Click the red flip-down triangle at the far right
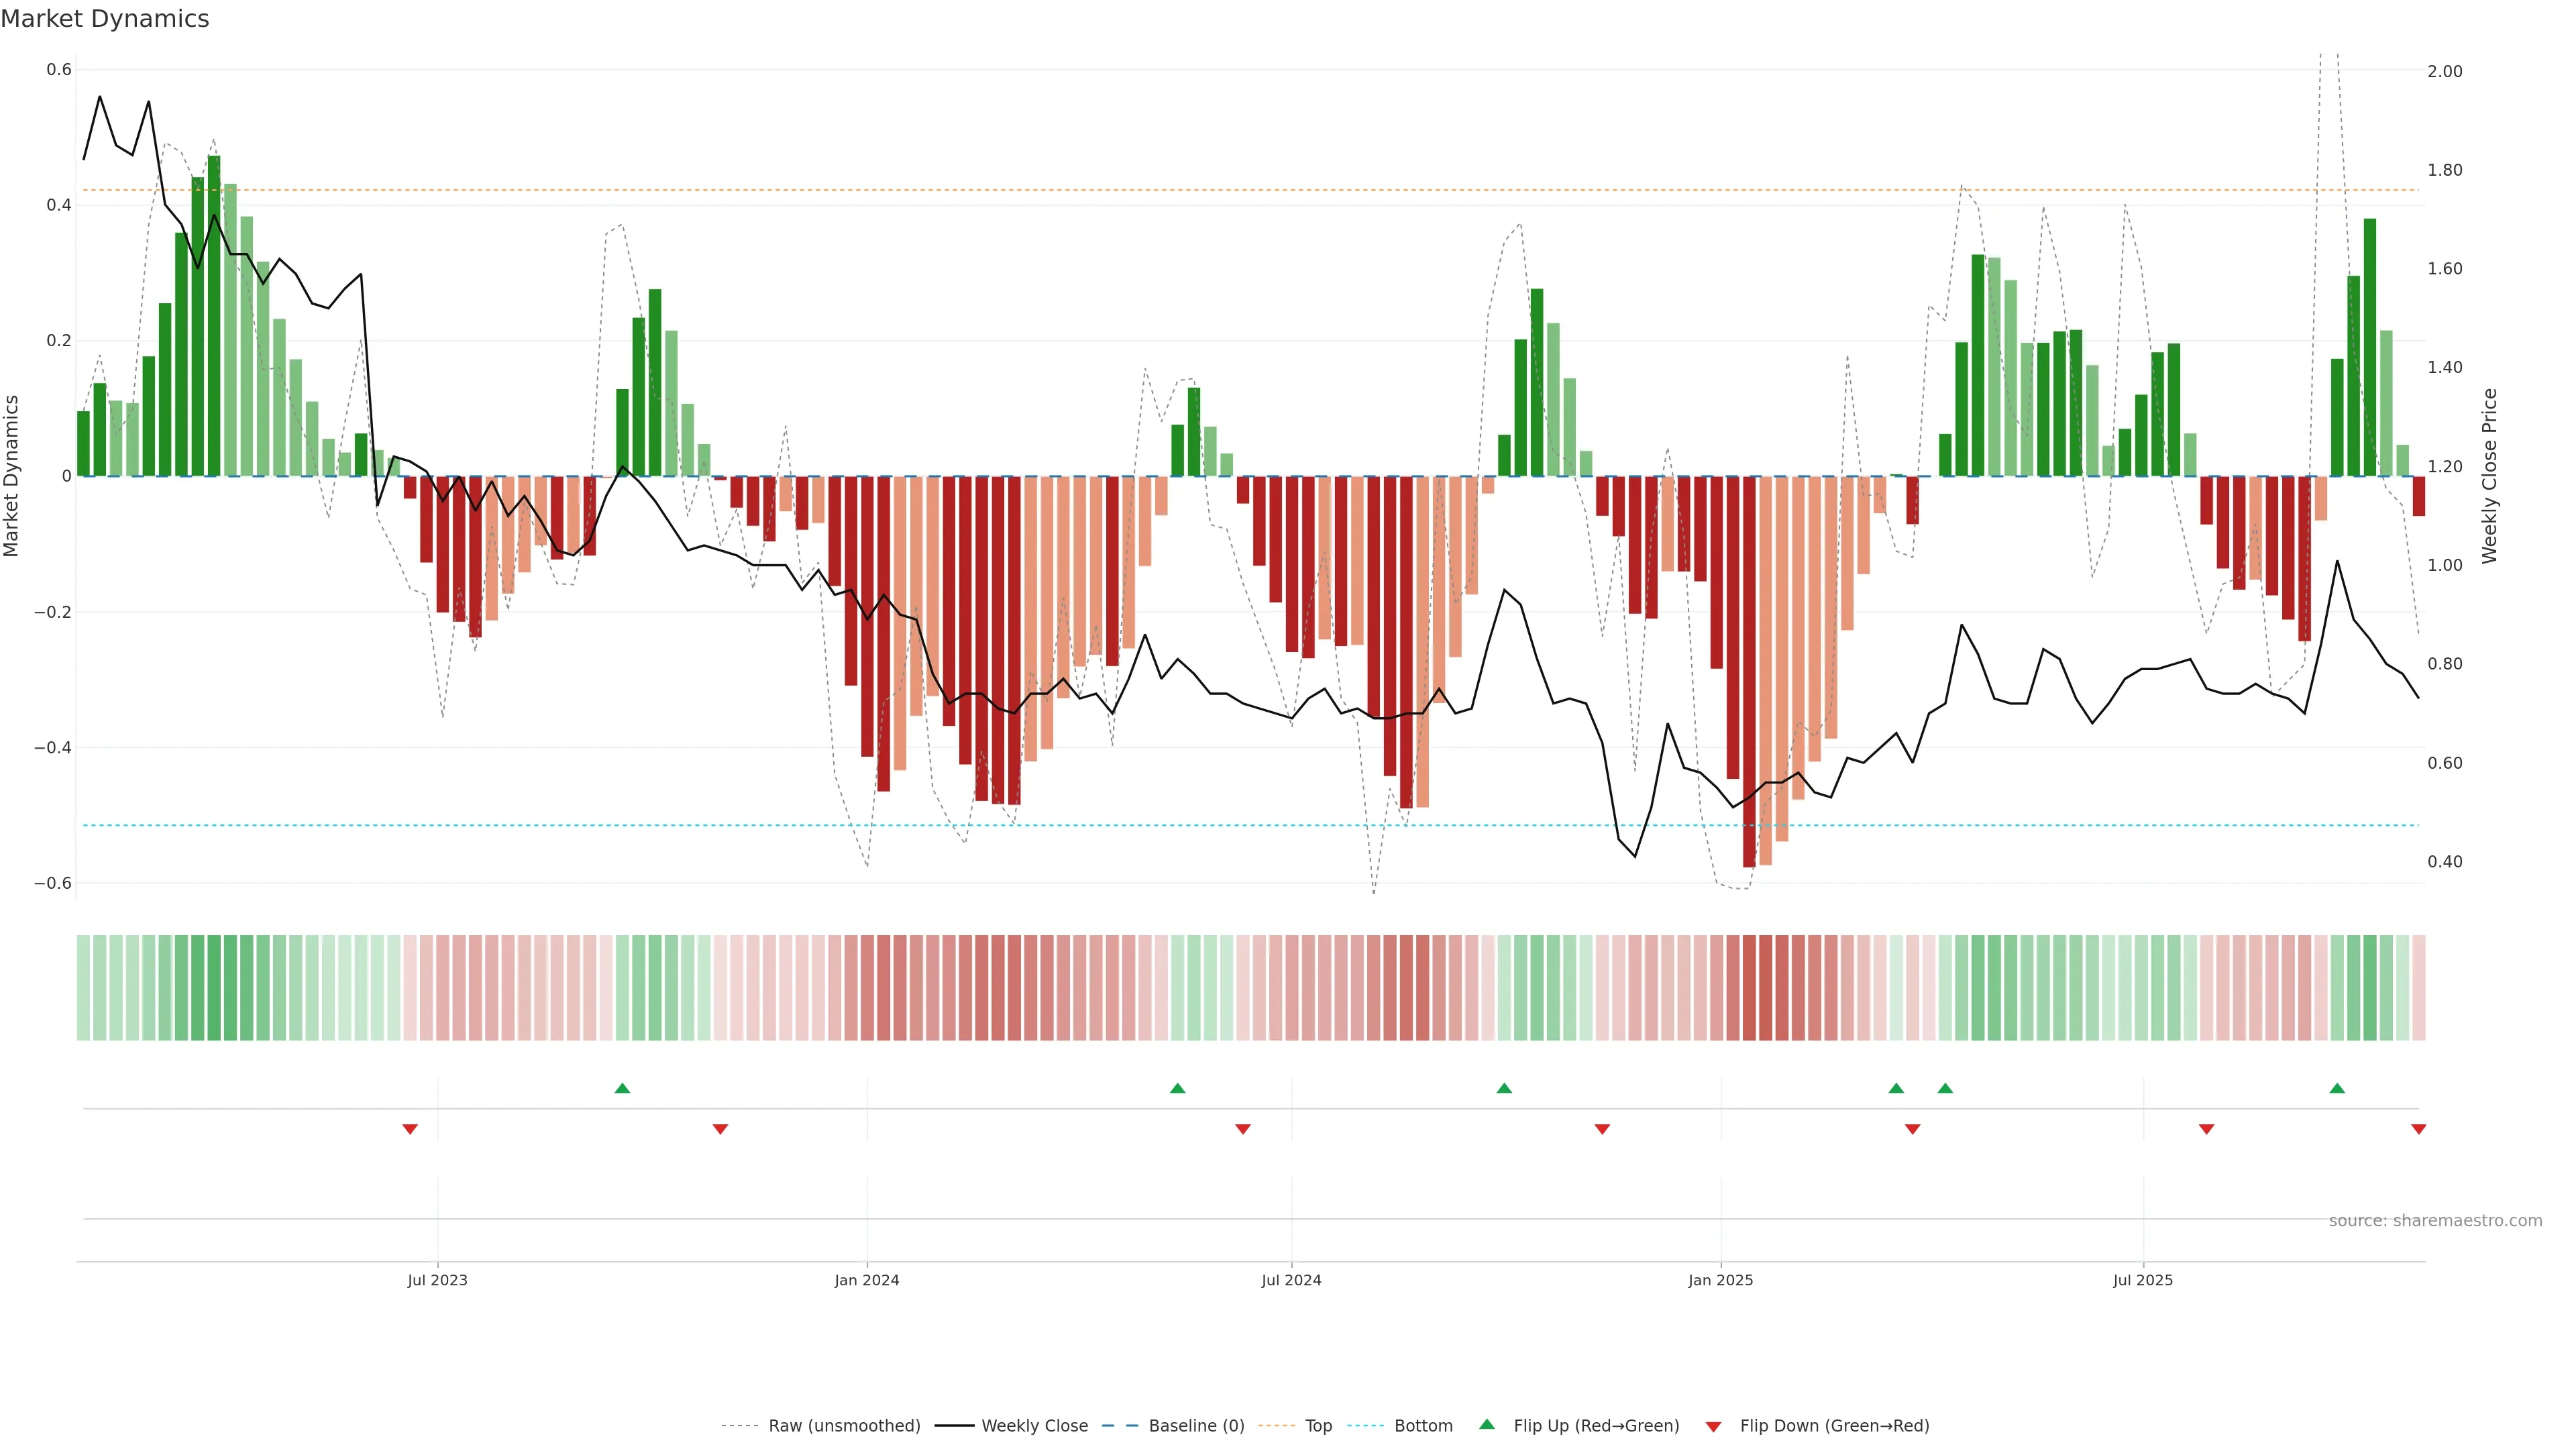The image size is (2576, 1449). [x=2418, y=1129]
